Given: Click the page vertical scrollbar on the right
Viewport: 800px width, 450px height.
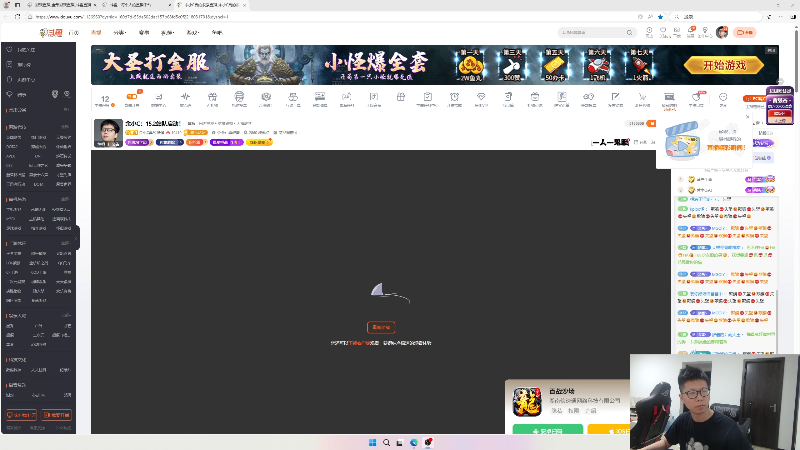Looking at the screenshot, I should coord(795,61).
